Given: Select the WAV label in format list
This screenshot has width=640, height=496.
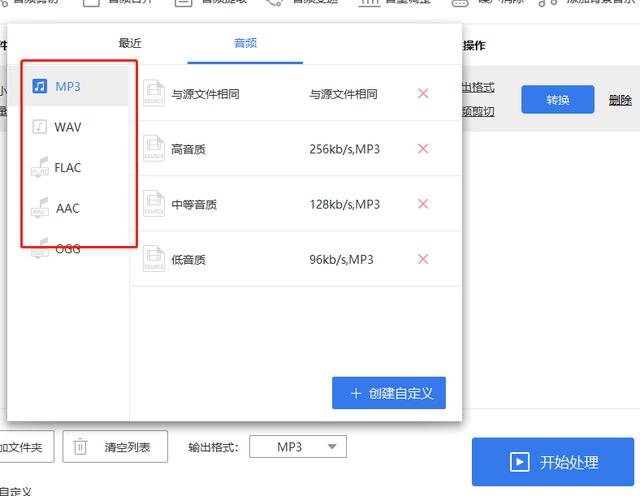Looking at the screenshot, I should point(68,127).
